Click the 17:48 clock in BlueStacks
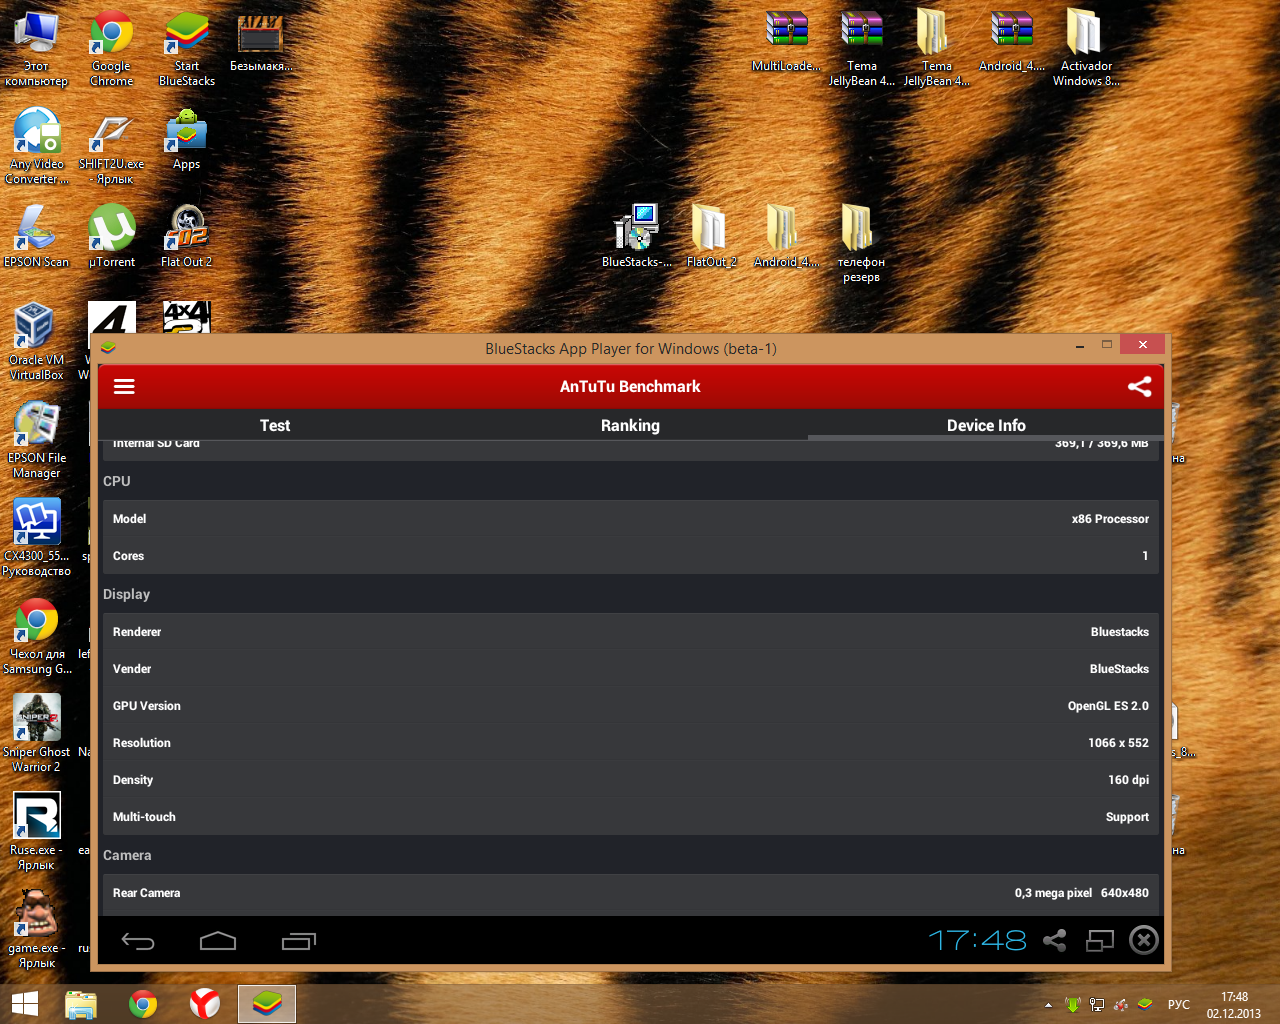1280x1024 pixels. pos(977,940)
